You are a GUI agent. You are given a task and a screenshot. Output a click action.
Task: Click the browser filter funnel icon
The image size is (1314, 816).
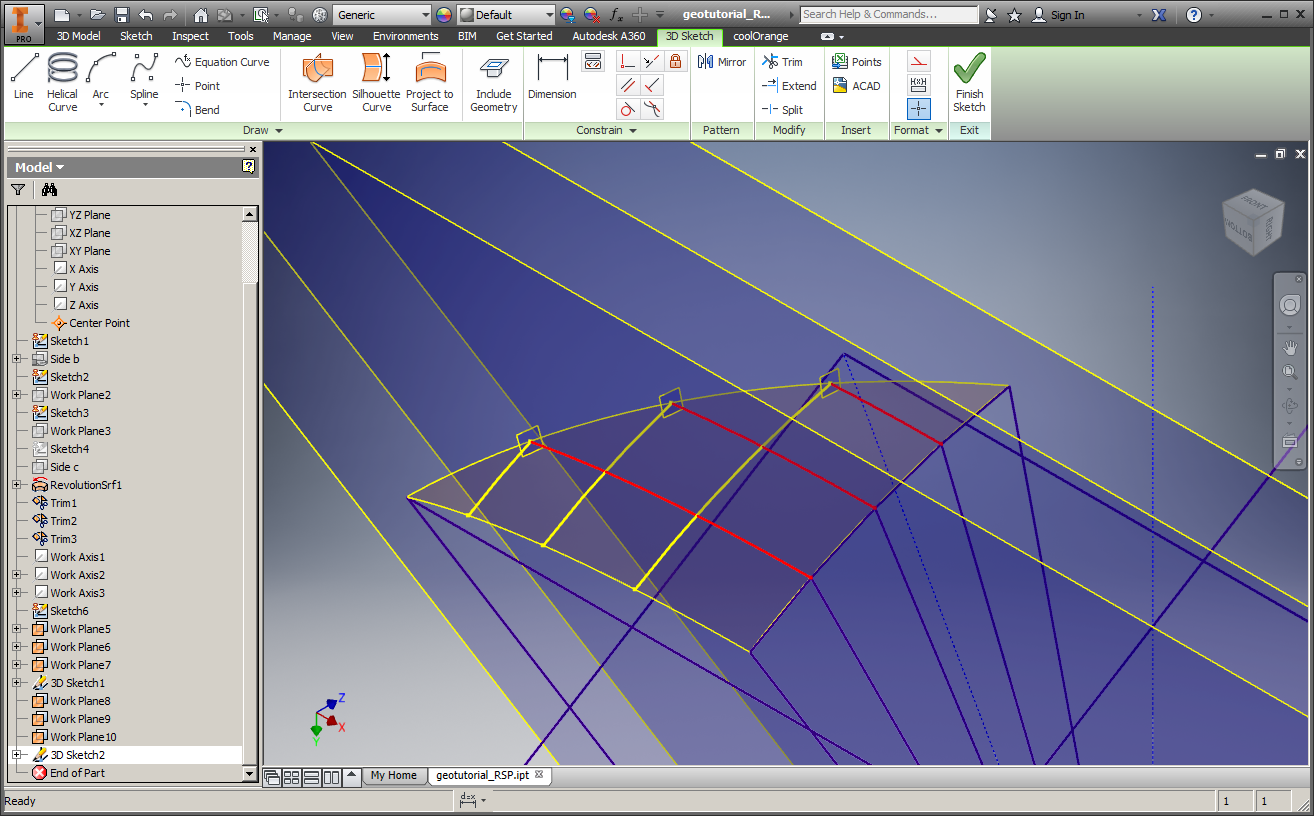coord(18,189)
